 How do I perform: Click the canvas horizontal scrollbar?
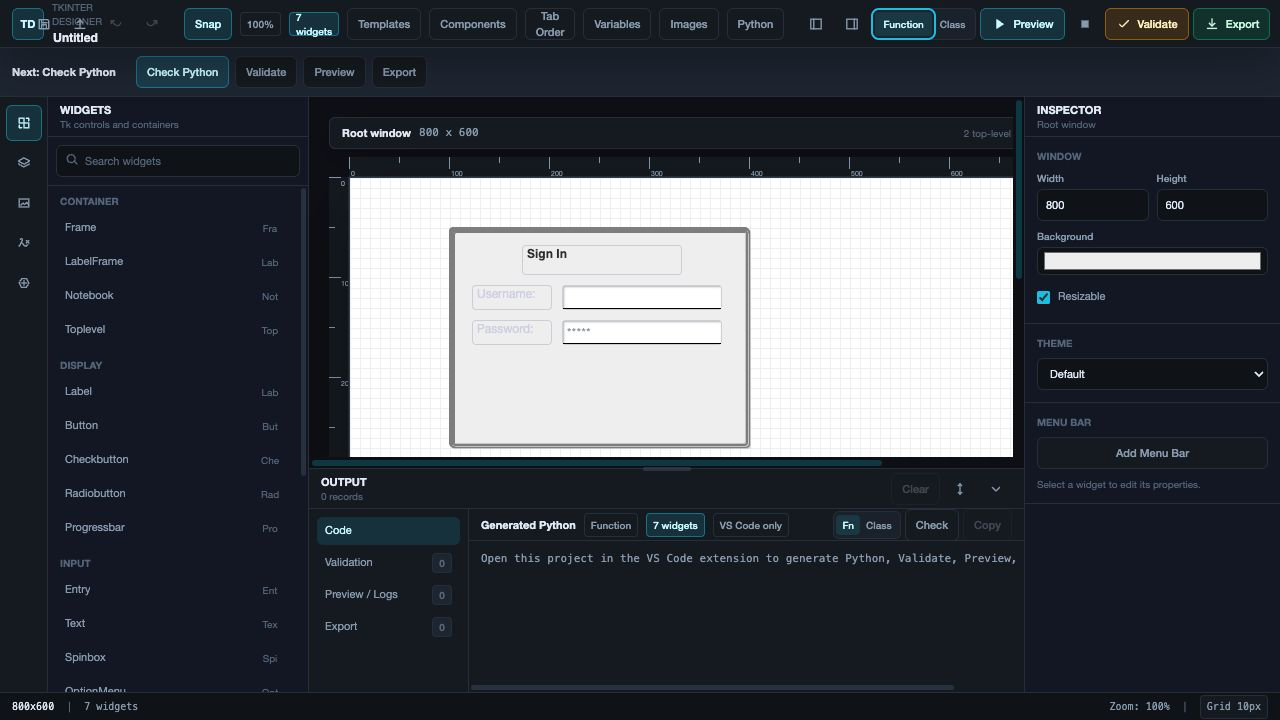pyautogui.click(x=597, y=463)
